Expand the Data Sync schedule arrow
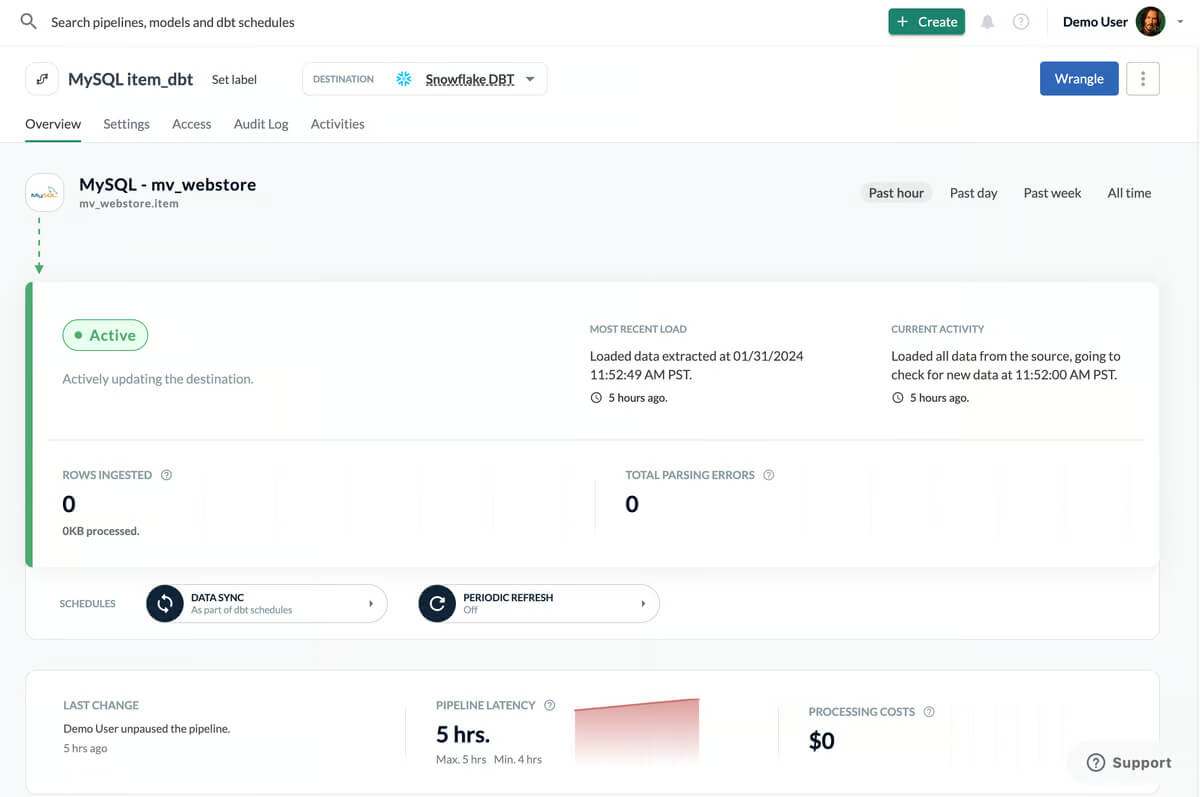Viewport: 1200px width, 797px height. [371, 604]
